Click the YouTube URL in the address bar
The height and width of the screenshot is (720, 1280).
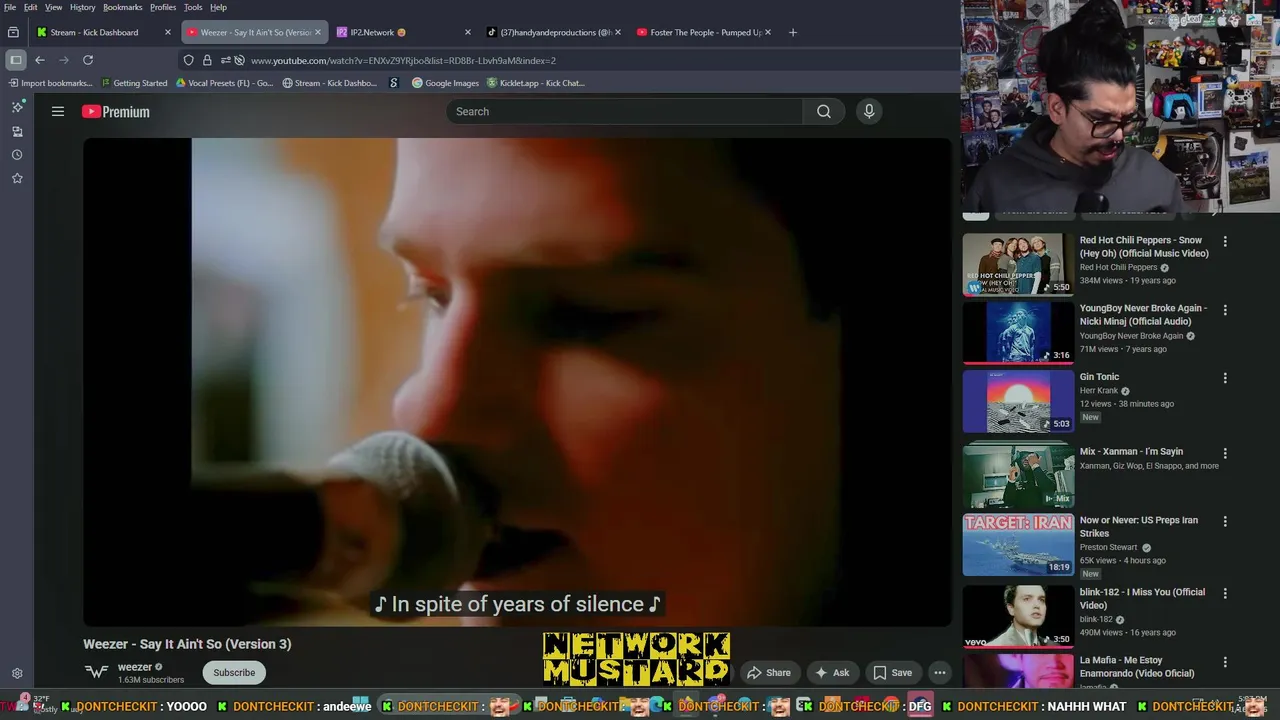coord(403,60)
